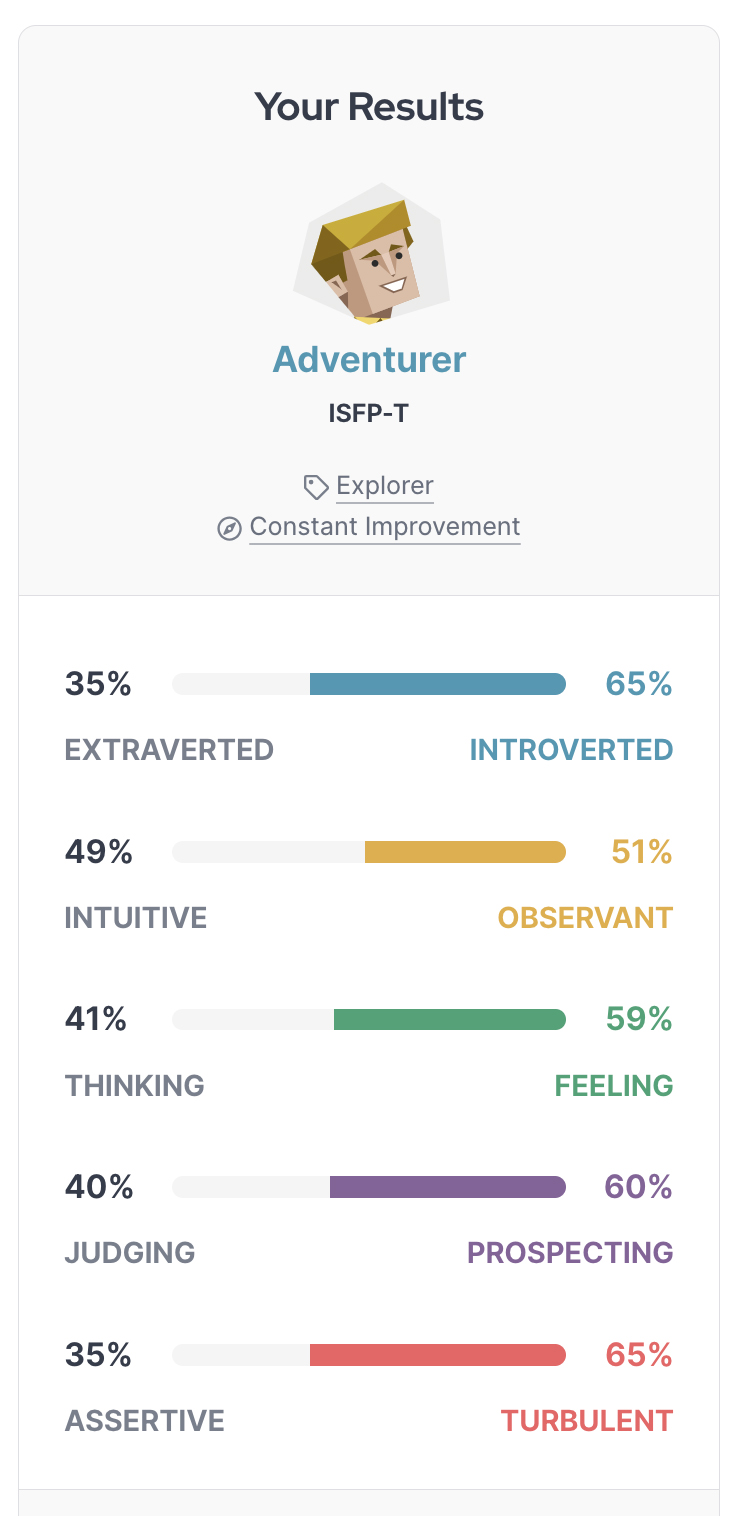Screen dimensions: 748x1516
Task: Select the Observant trait label
Action: pos(585,918)
